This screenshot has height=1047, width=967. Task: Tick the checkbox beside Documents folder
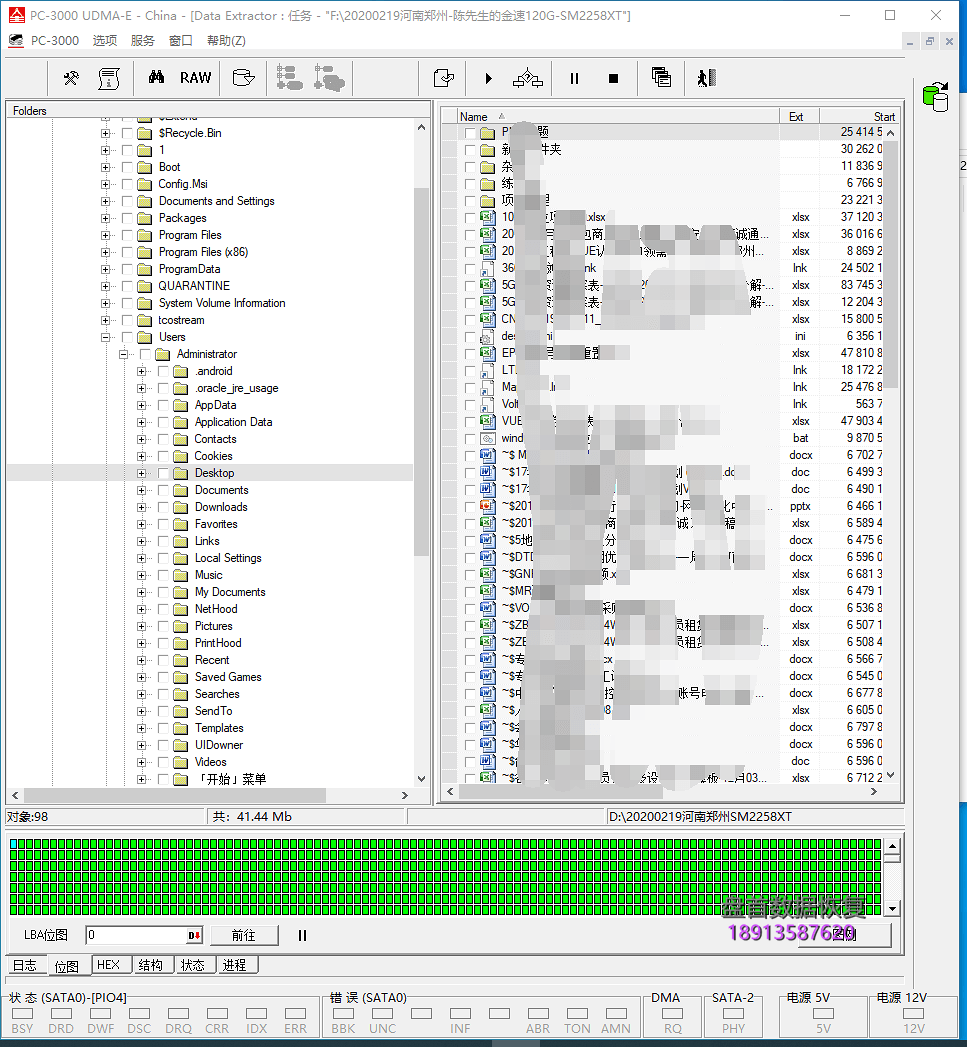click(x=163, y=490)
